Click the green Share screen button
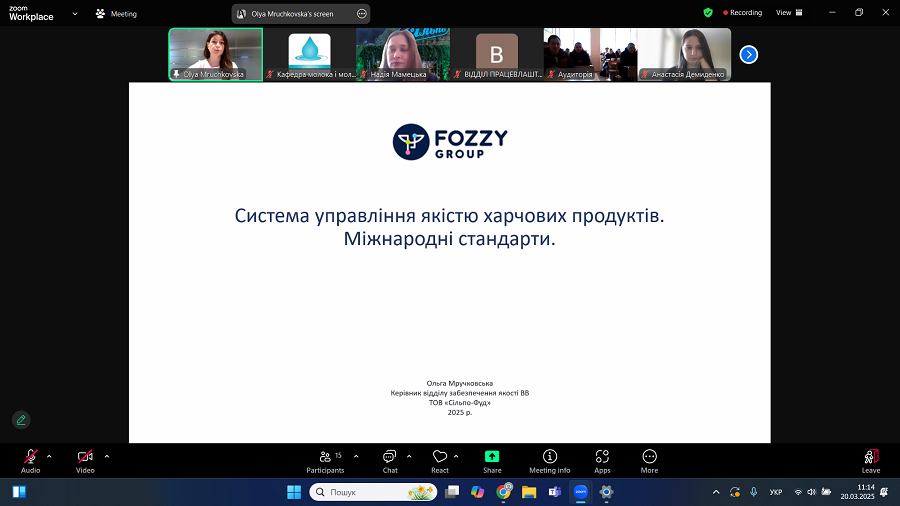This screenshot has width=900, height=506. pos(492,461)
